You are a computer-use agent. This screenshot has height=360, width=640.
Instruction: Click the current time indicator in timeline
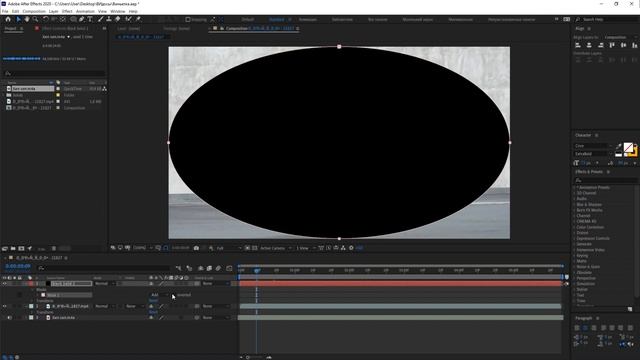coord(257,270)
